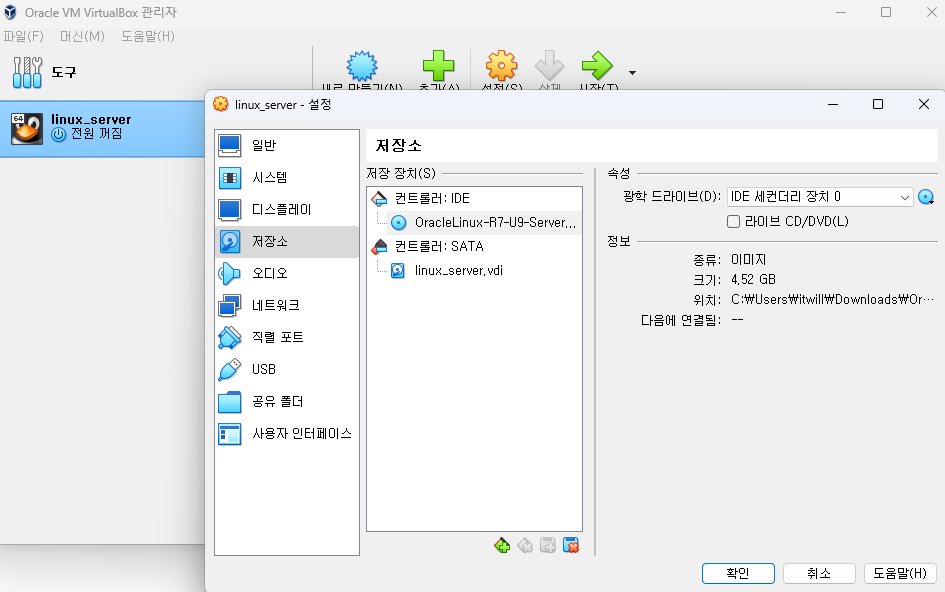945x592 pixels.
Task: Select the SATA controller in storage tree
Action: (x=474, y=246)
